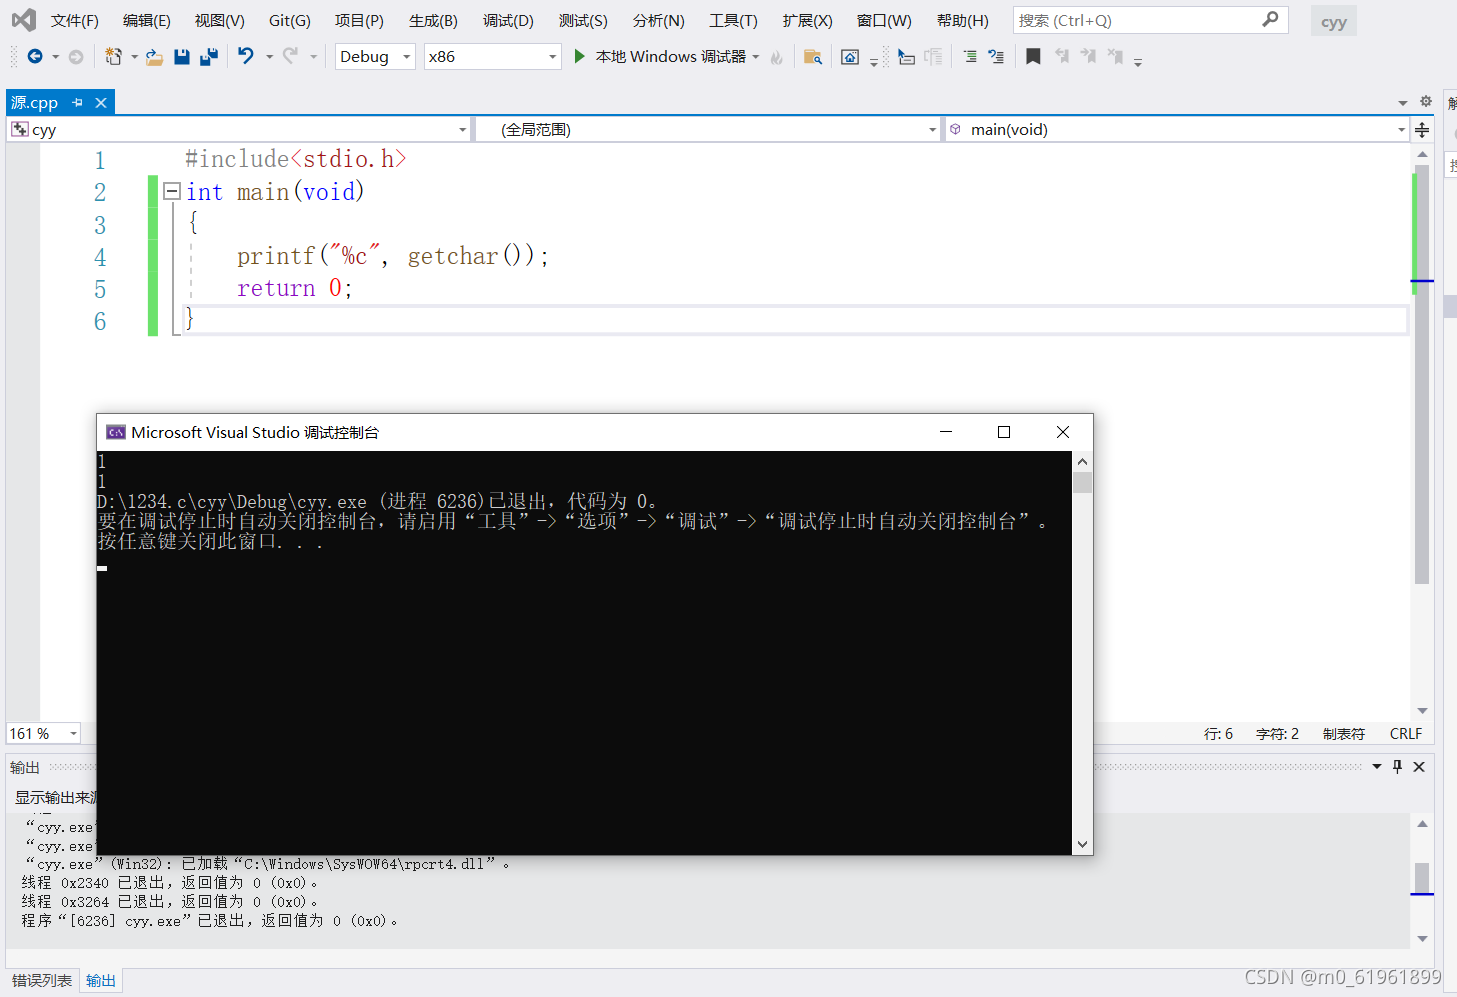This screenshot has height=997, width=1457.
Task: Expand the debugger target dropdown arrow
Action: pyautogui.click(x=756, y=57)
